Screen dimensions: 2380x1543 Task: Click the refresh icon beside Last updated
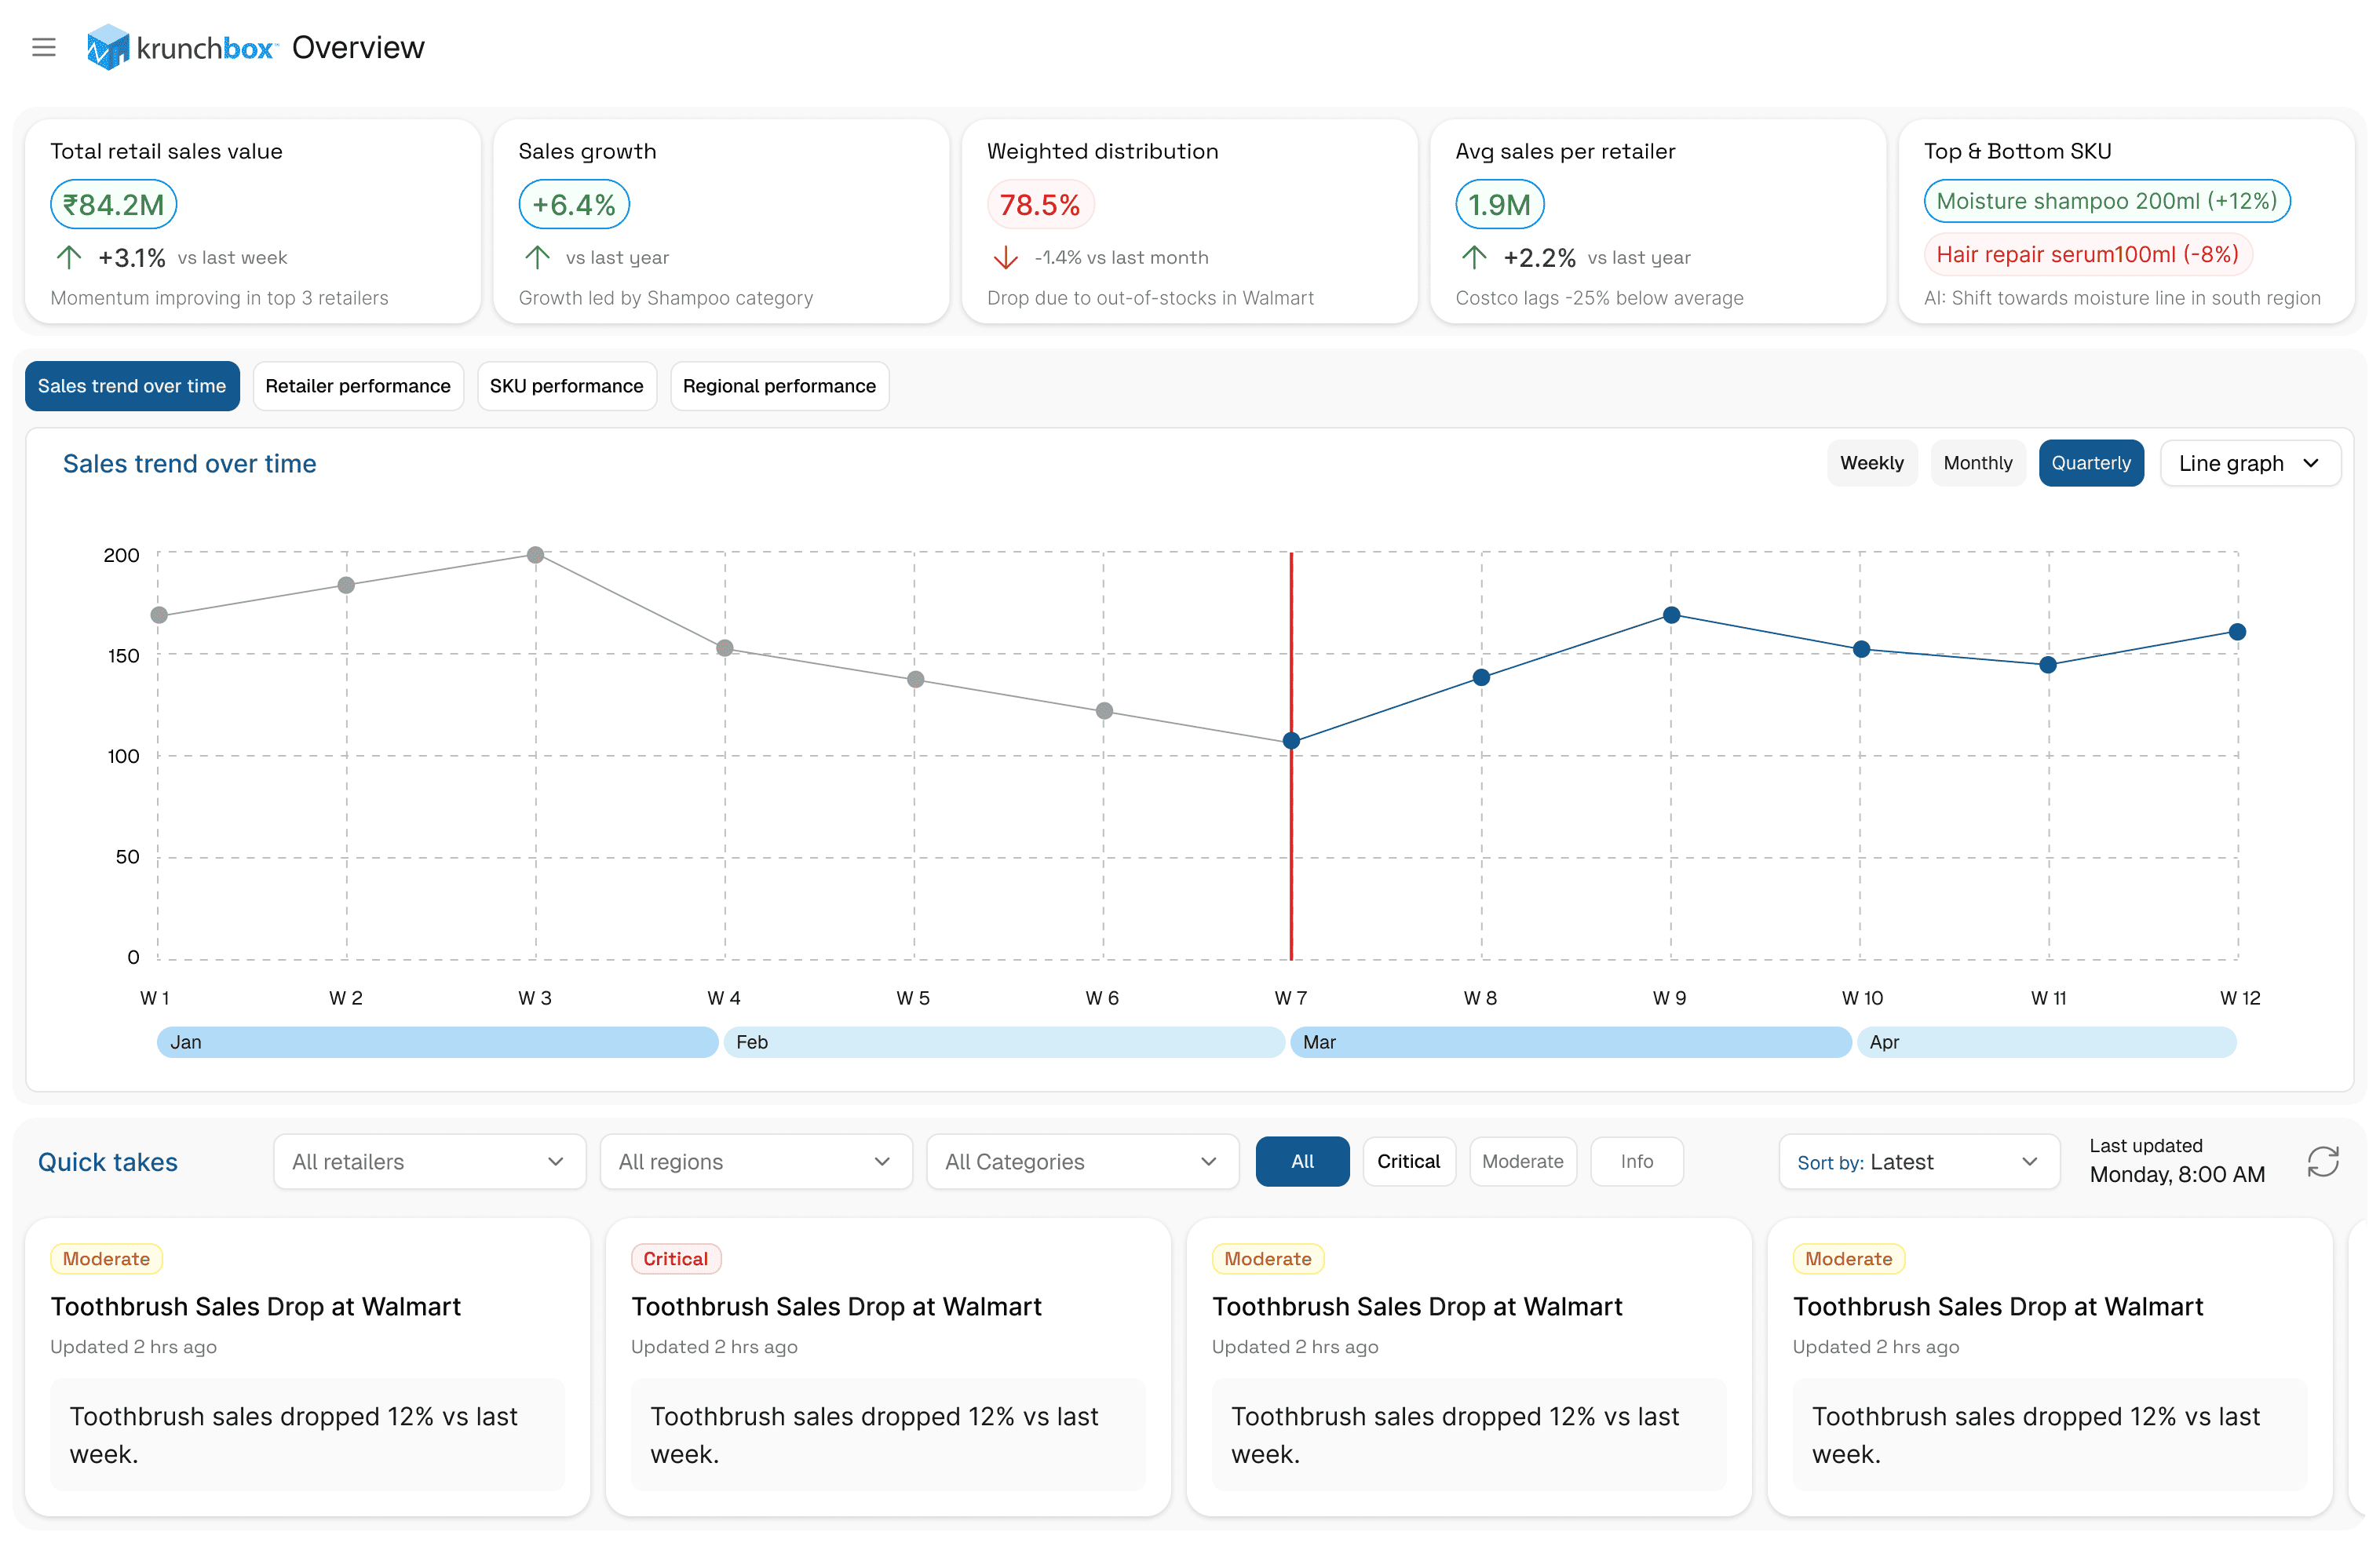pyautogui.click(x=2322, y=1161)
